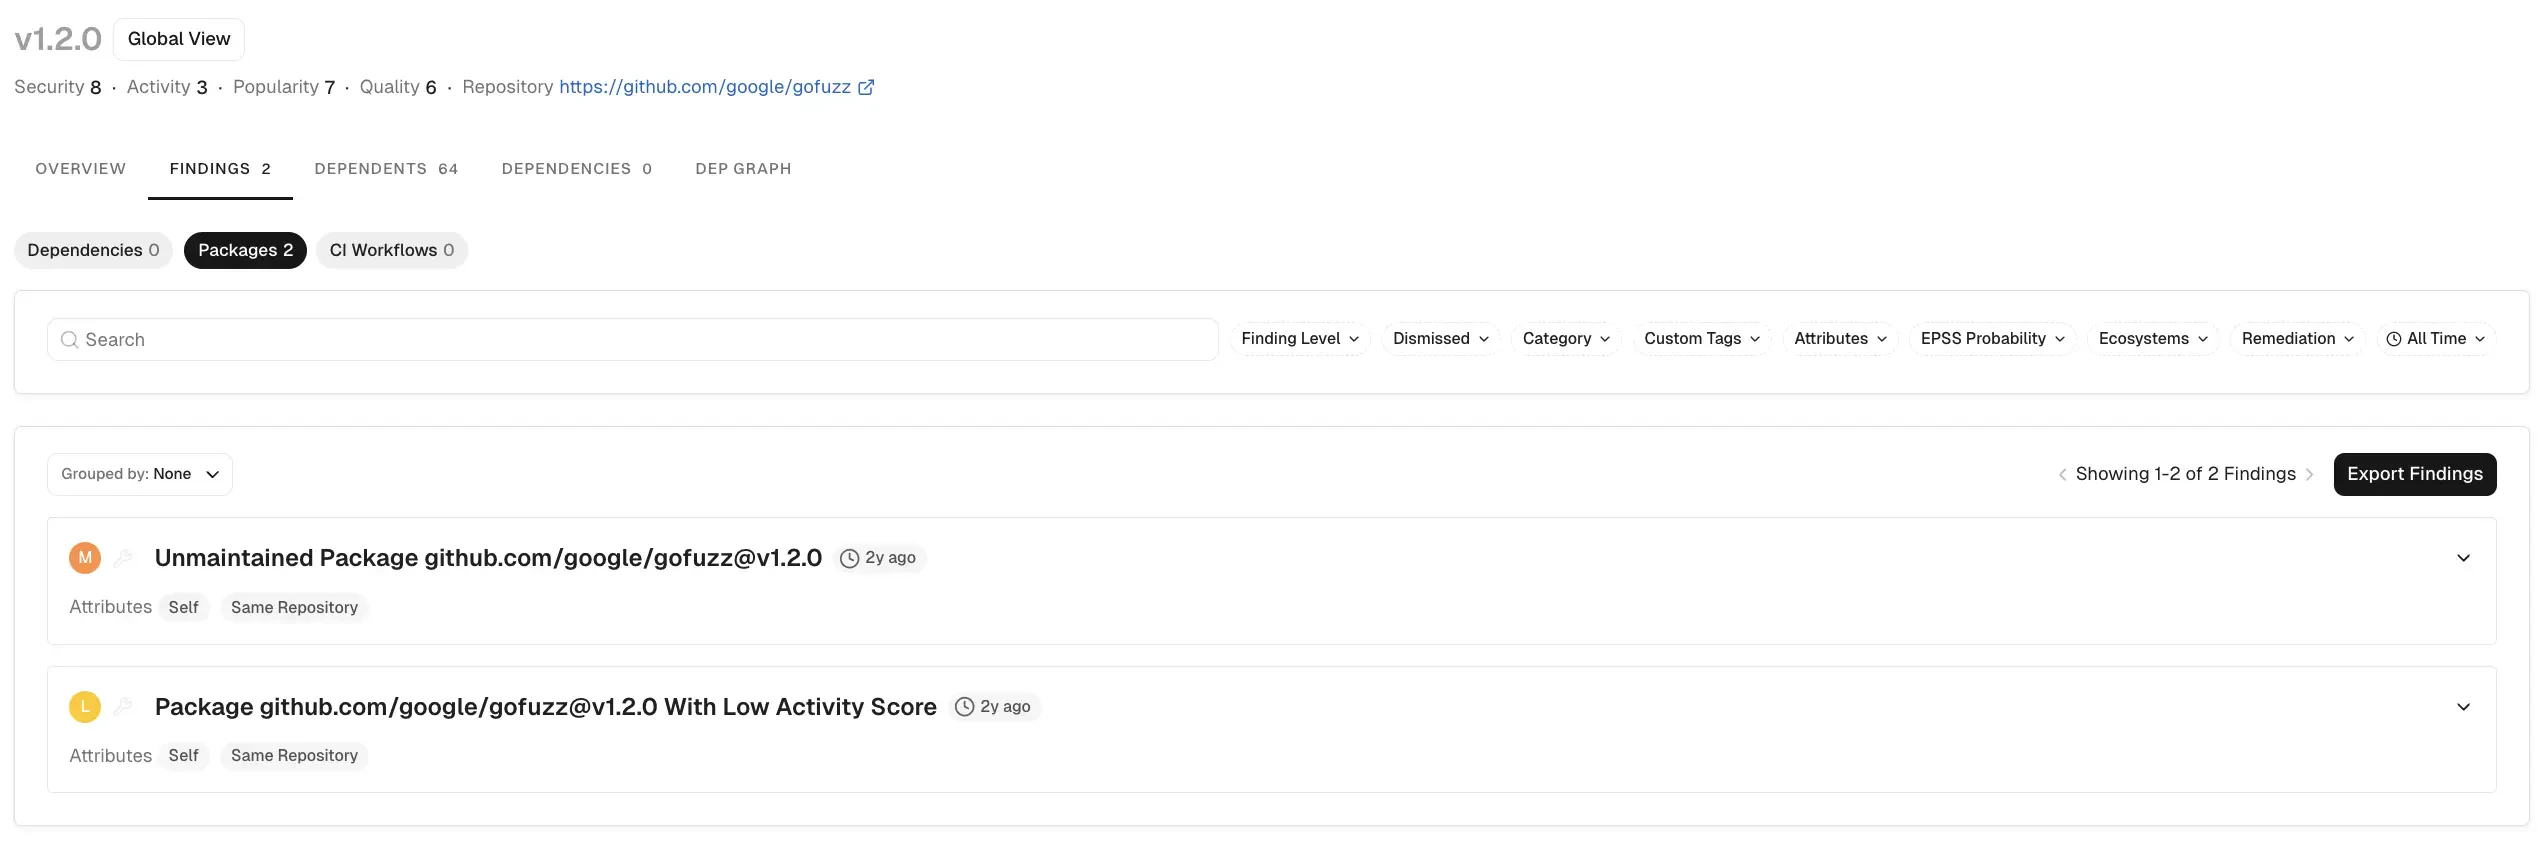Open the github.com/google/gofuzz repository link
Screen dimensions: 2544x850
point(705,87)
